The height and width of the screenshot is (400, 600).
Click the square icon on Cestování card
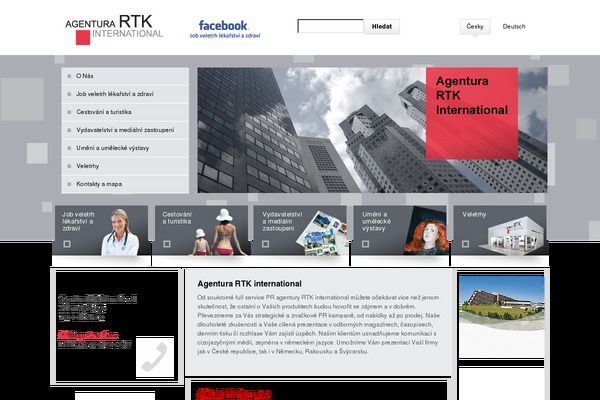pos(167,244)
